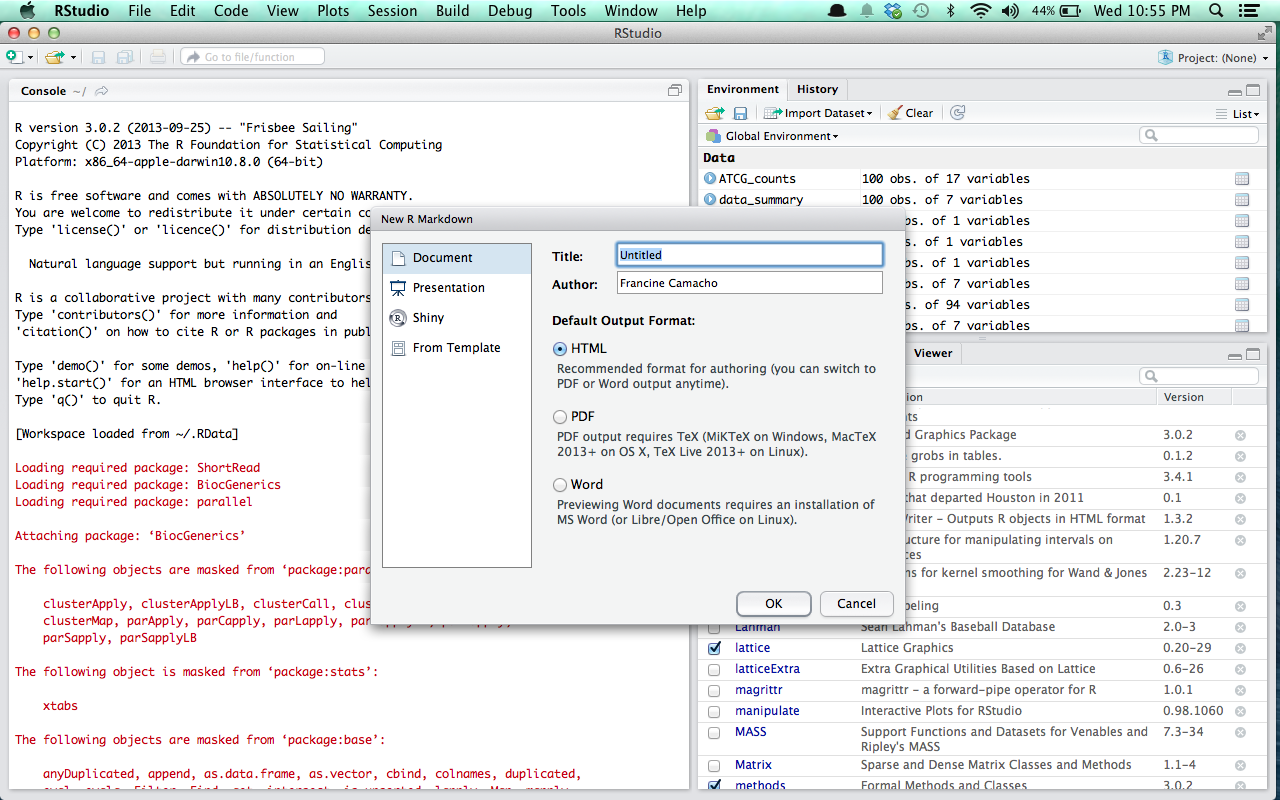1280x800 pixels.
Task: Click the Document icon in the New R Markdown dialog
Action: [398, 258]
